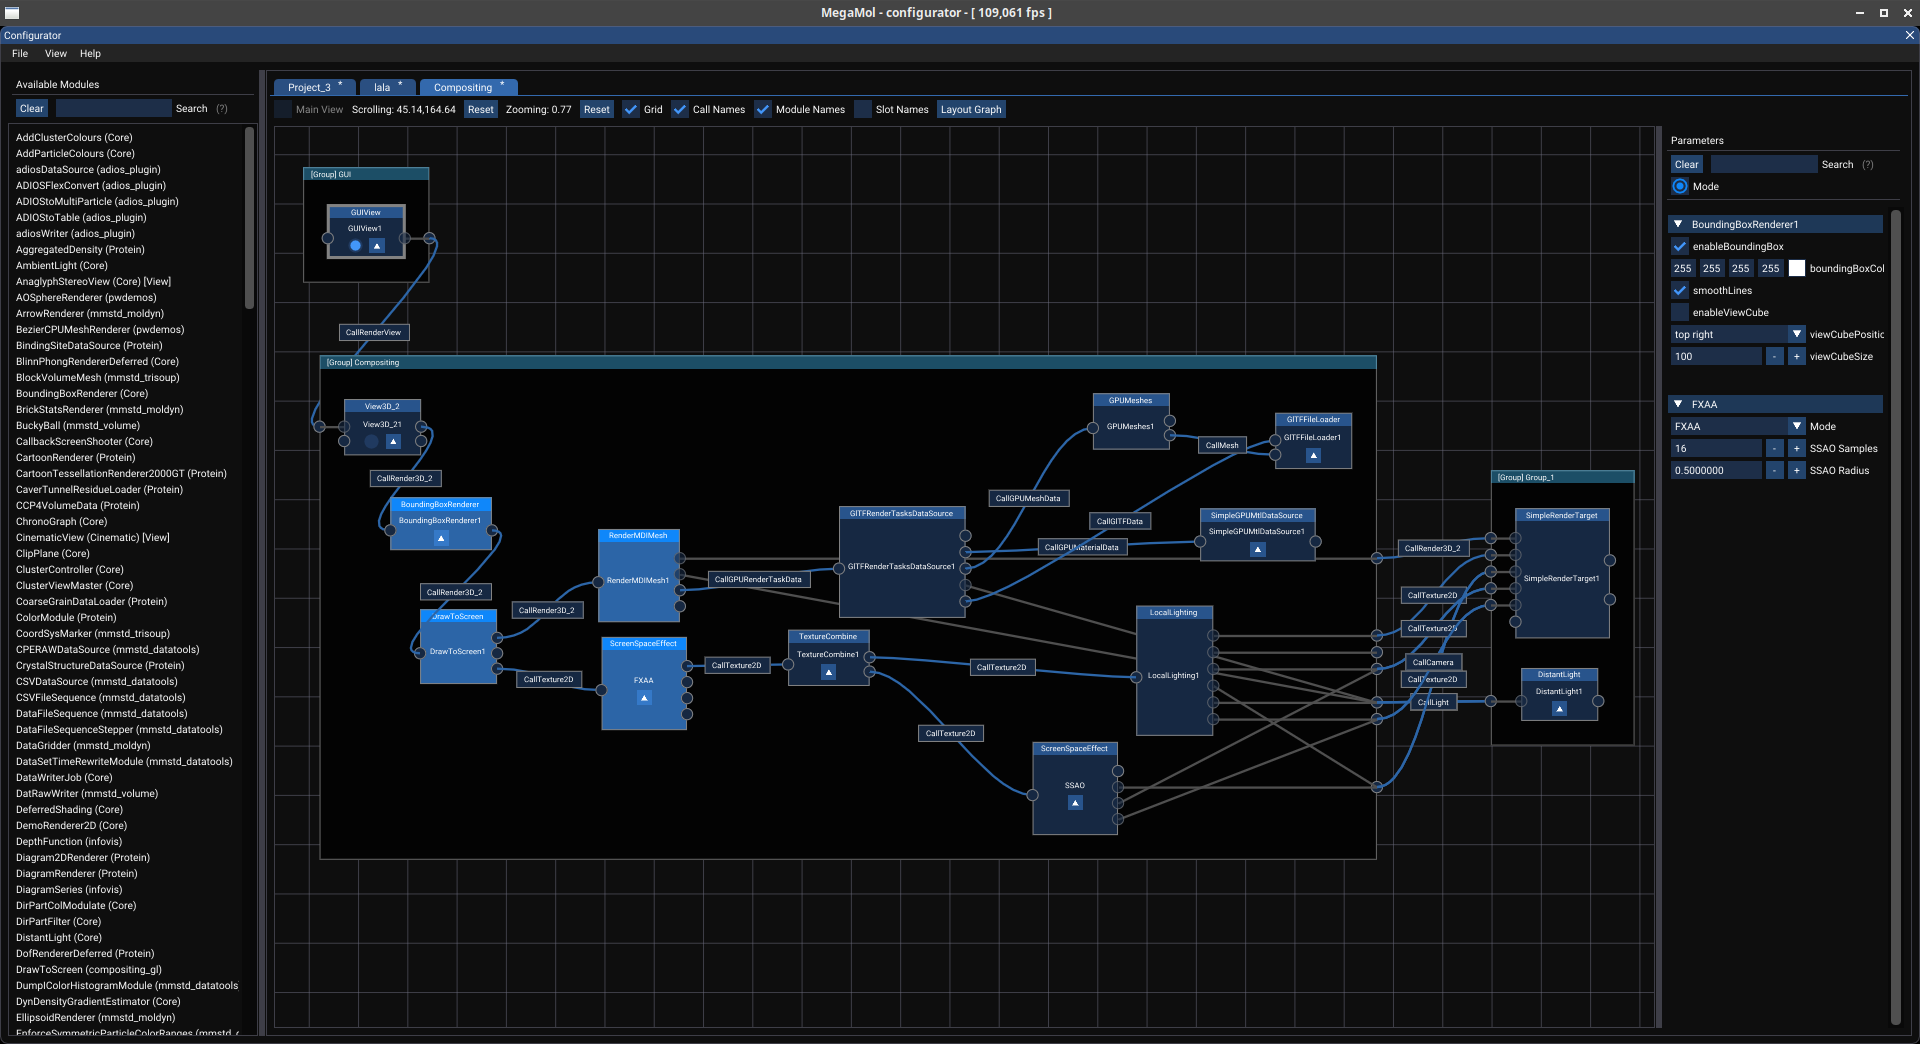
Task: Click the white boundingBoxColor swatch
Action: click(x=1797, y=269)
